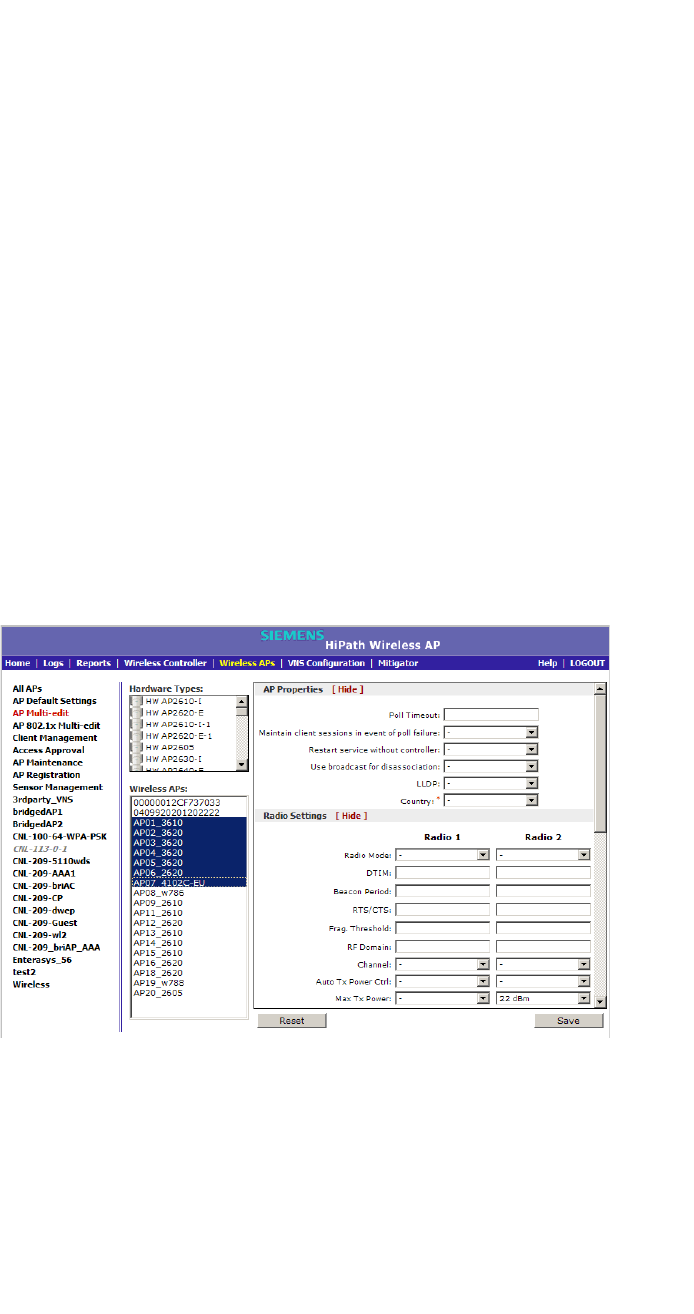Open AP 802.1x Multi-edit in the sidebar
This screenshot has height=1314, width=694.
[56, 725]
